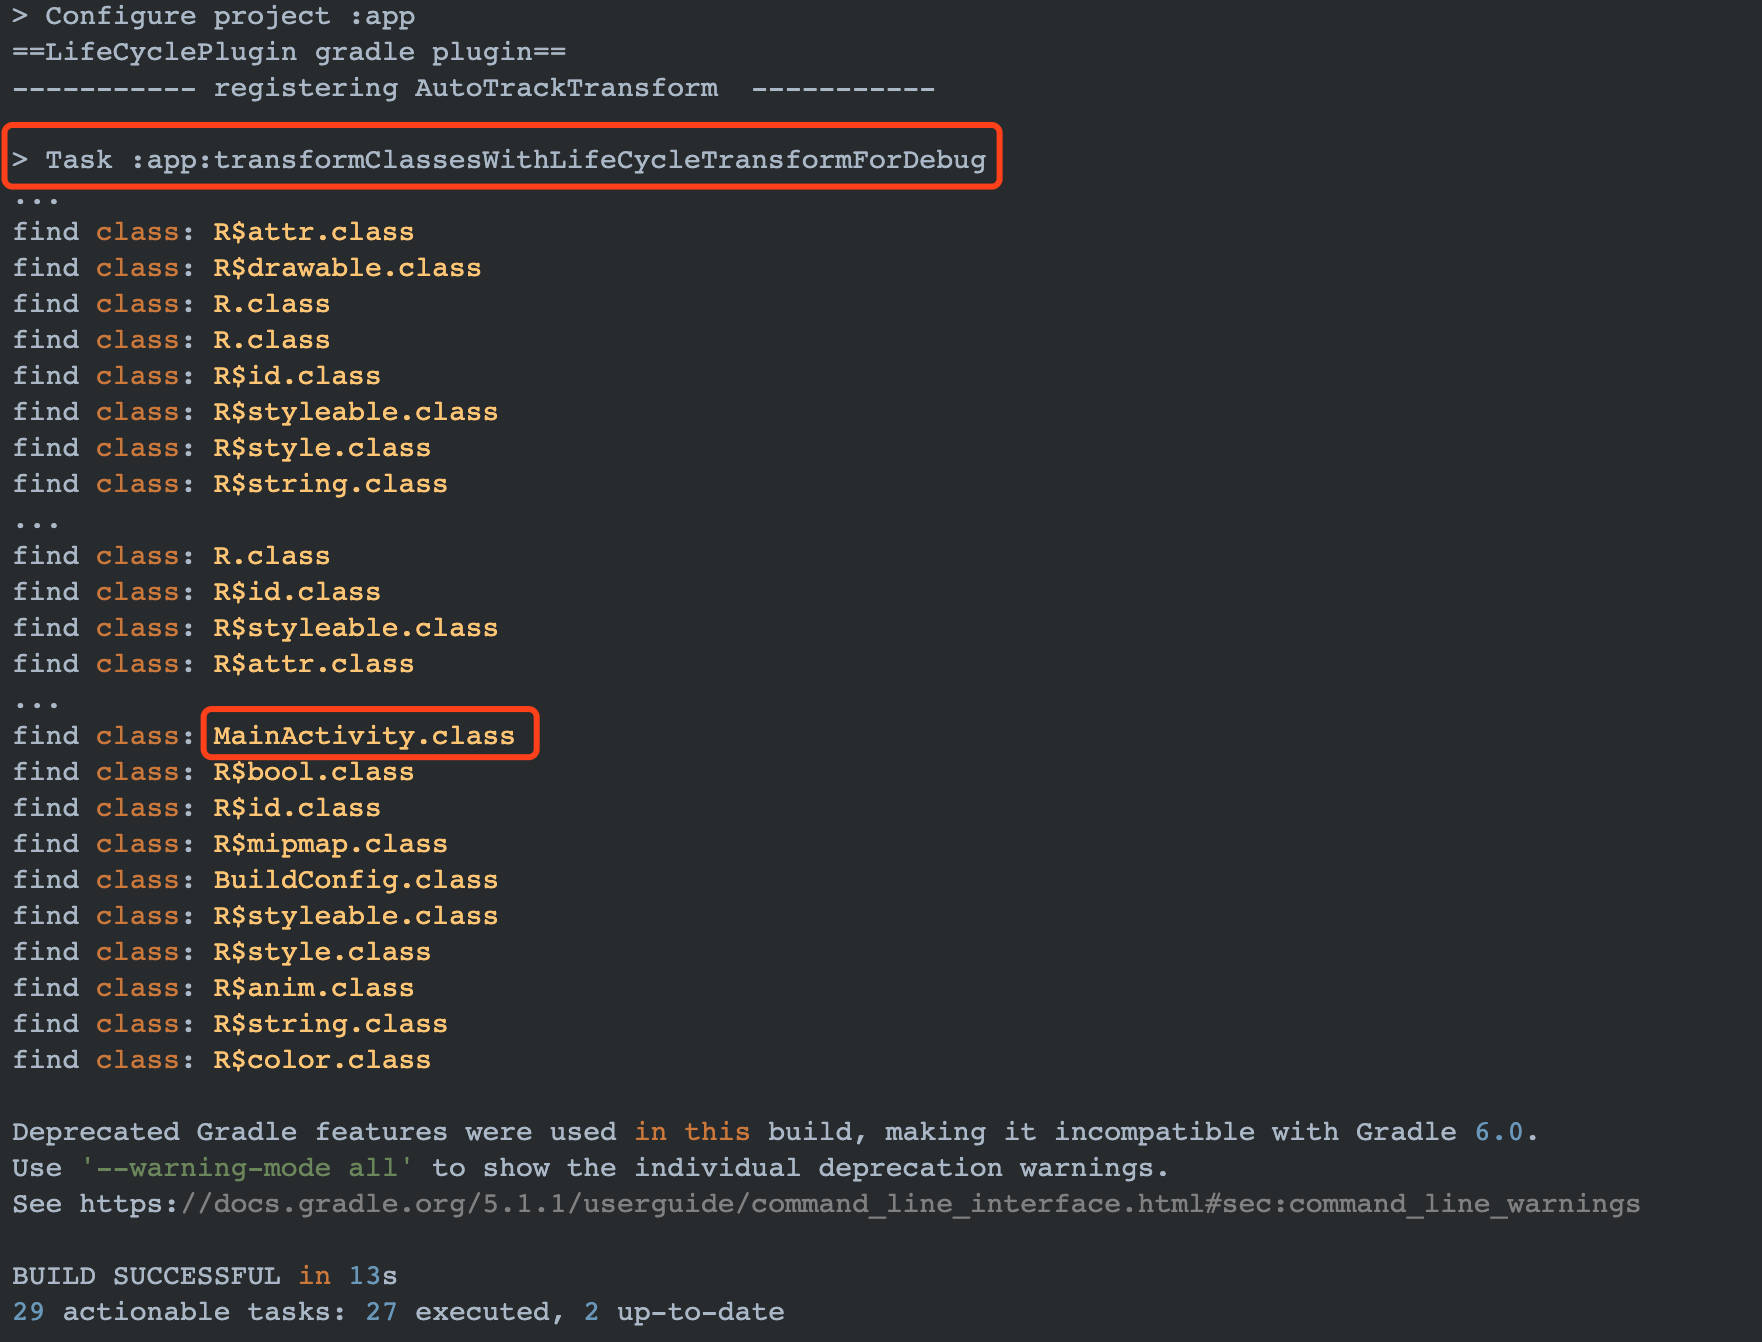Click the R$anim.class line
Image resolution: width=1762 pixels, height=1342 pixels.
point(213,988)
